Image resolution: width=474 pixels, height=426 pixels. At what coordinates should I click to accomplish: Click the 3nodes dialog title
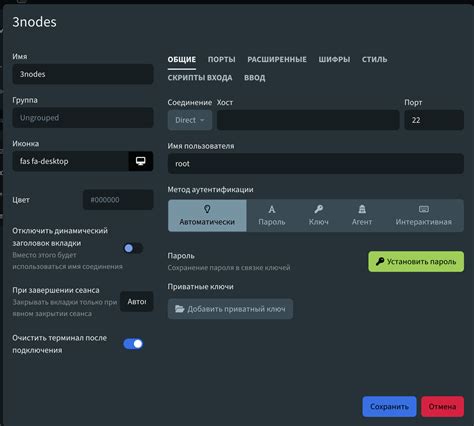click(x=34, y=22)
